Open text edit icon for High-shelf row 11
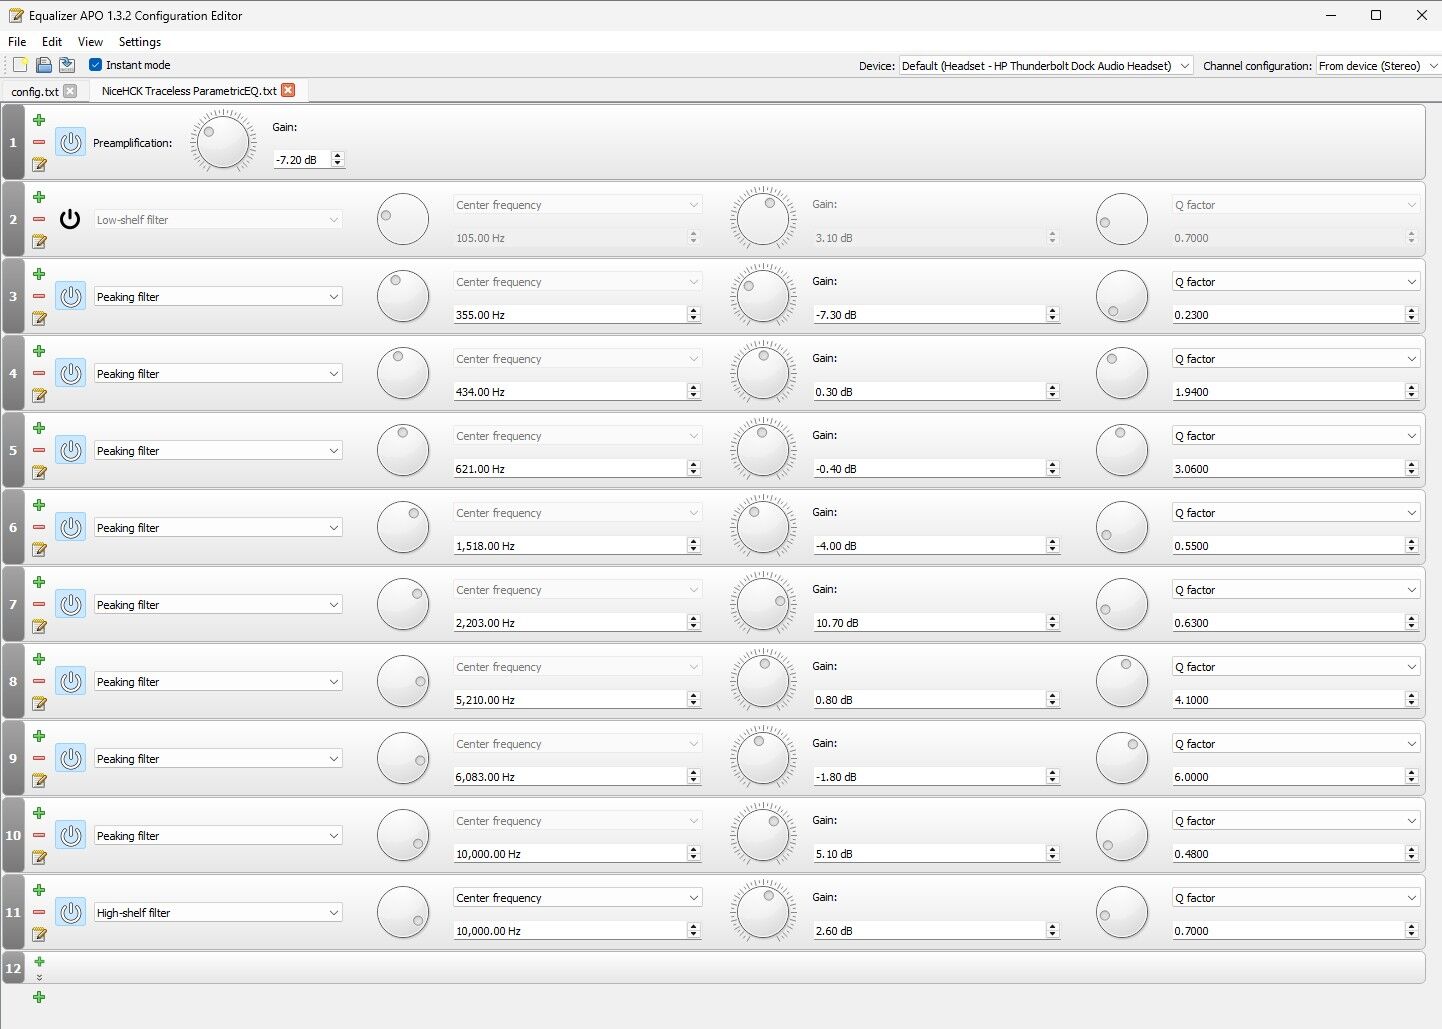The width and height of the screenshot is (1442, 1029). point(39,934)
